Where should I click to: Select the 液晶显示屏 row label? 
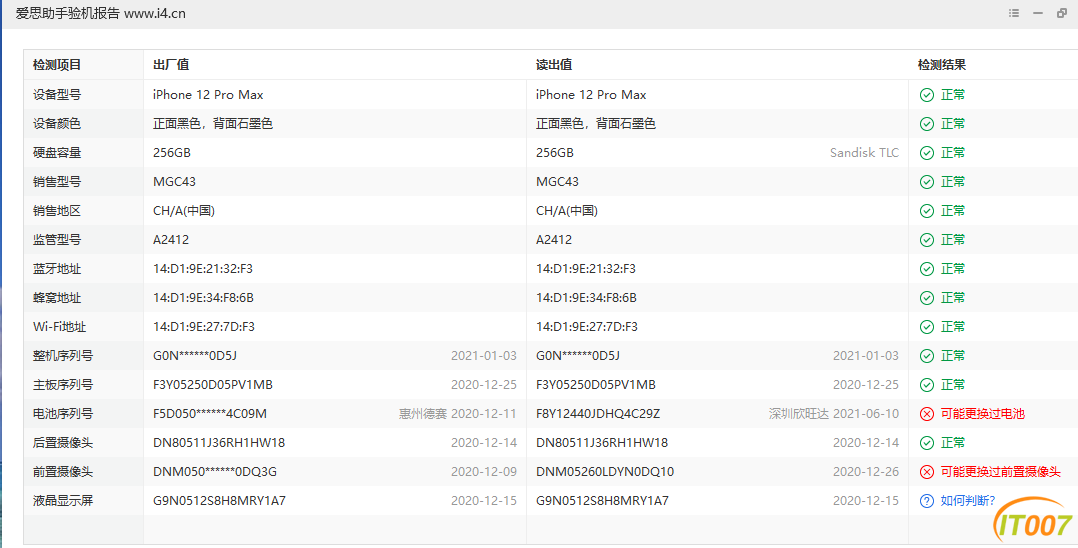pos(63,501)
